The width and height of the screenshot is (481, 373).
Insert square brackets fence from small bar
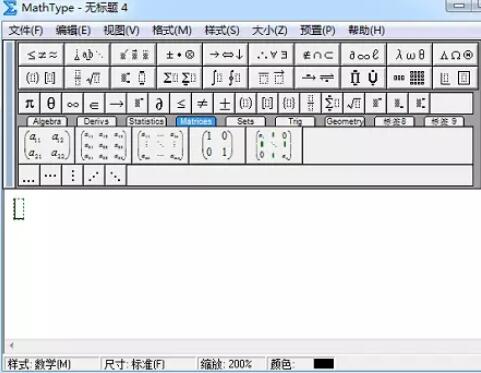click(x=267, y=104)
